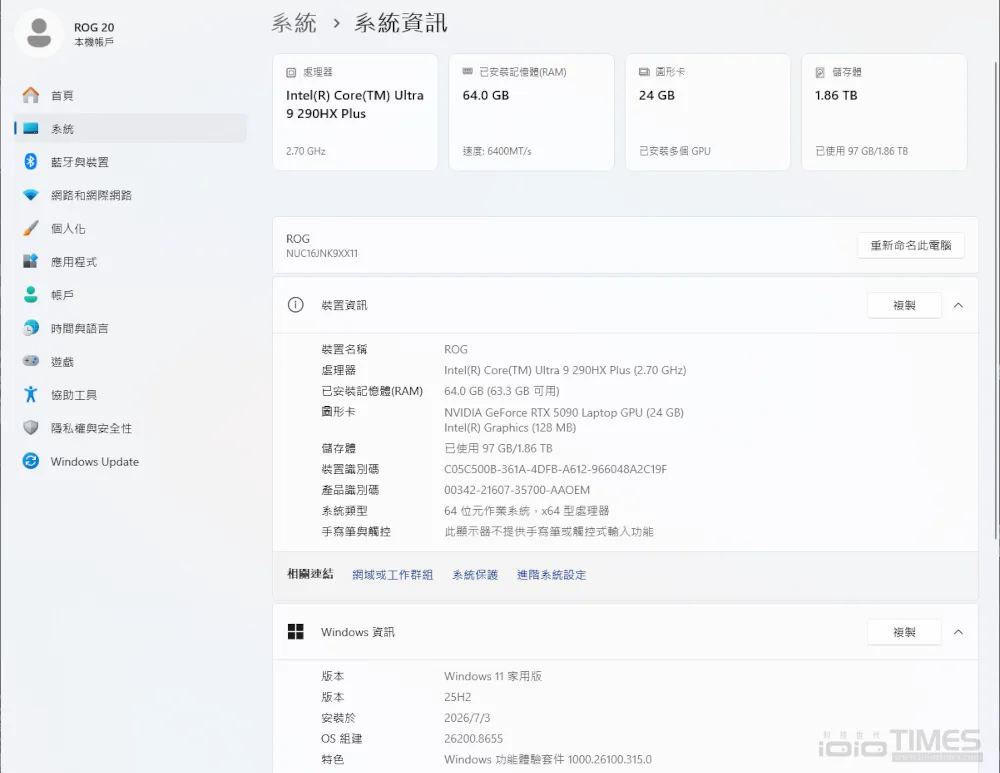Open the 進階系統設定 link
The width and height of the screenshot is (1000, 773).
(x=551, y=575)
